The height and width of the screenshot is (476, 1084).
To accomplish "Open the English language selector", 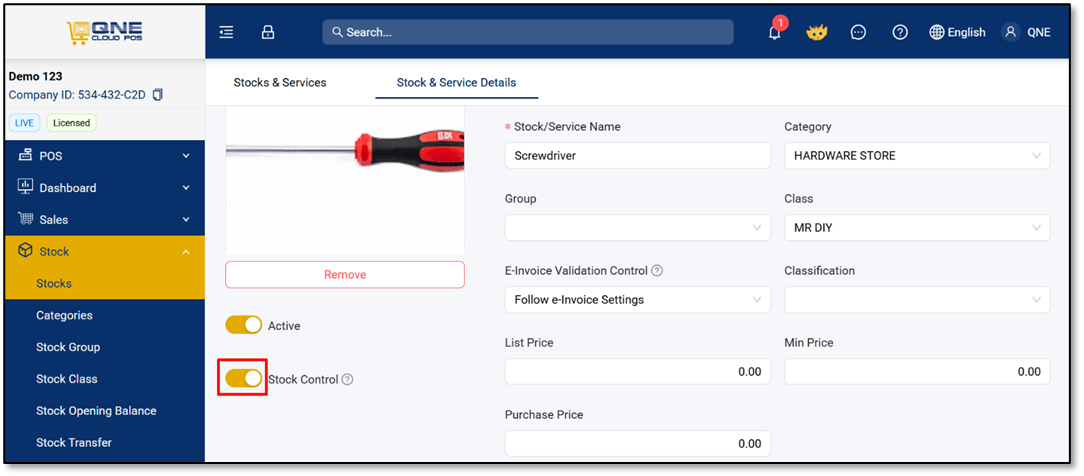I will 957,32.
